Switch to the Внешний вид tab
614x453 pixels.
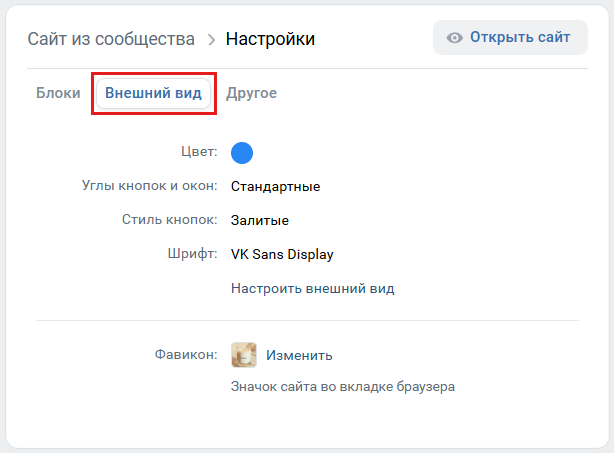[153, 93]
